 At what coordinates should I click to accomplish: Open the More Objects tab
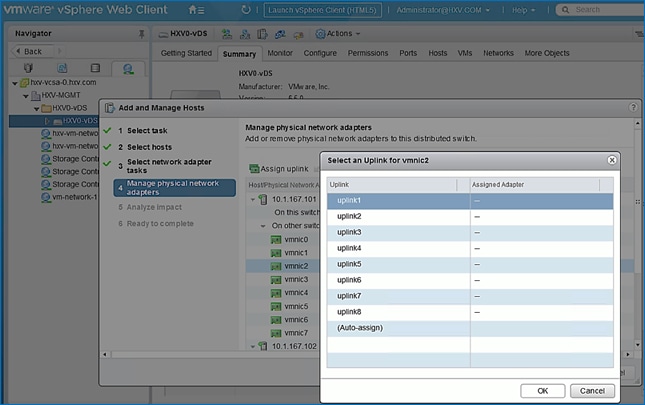pyautogui.click(x=547, y=53)
